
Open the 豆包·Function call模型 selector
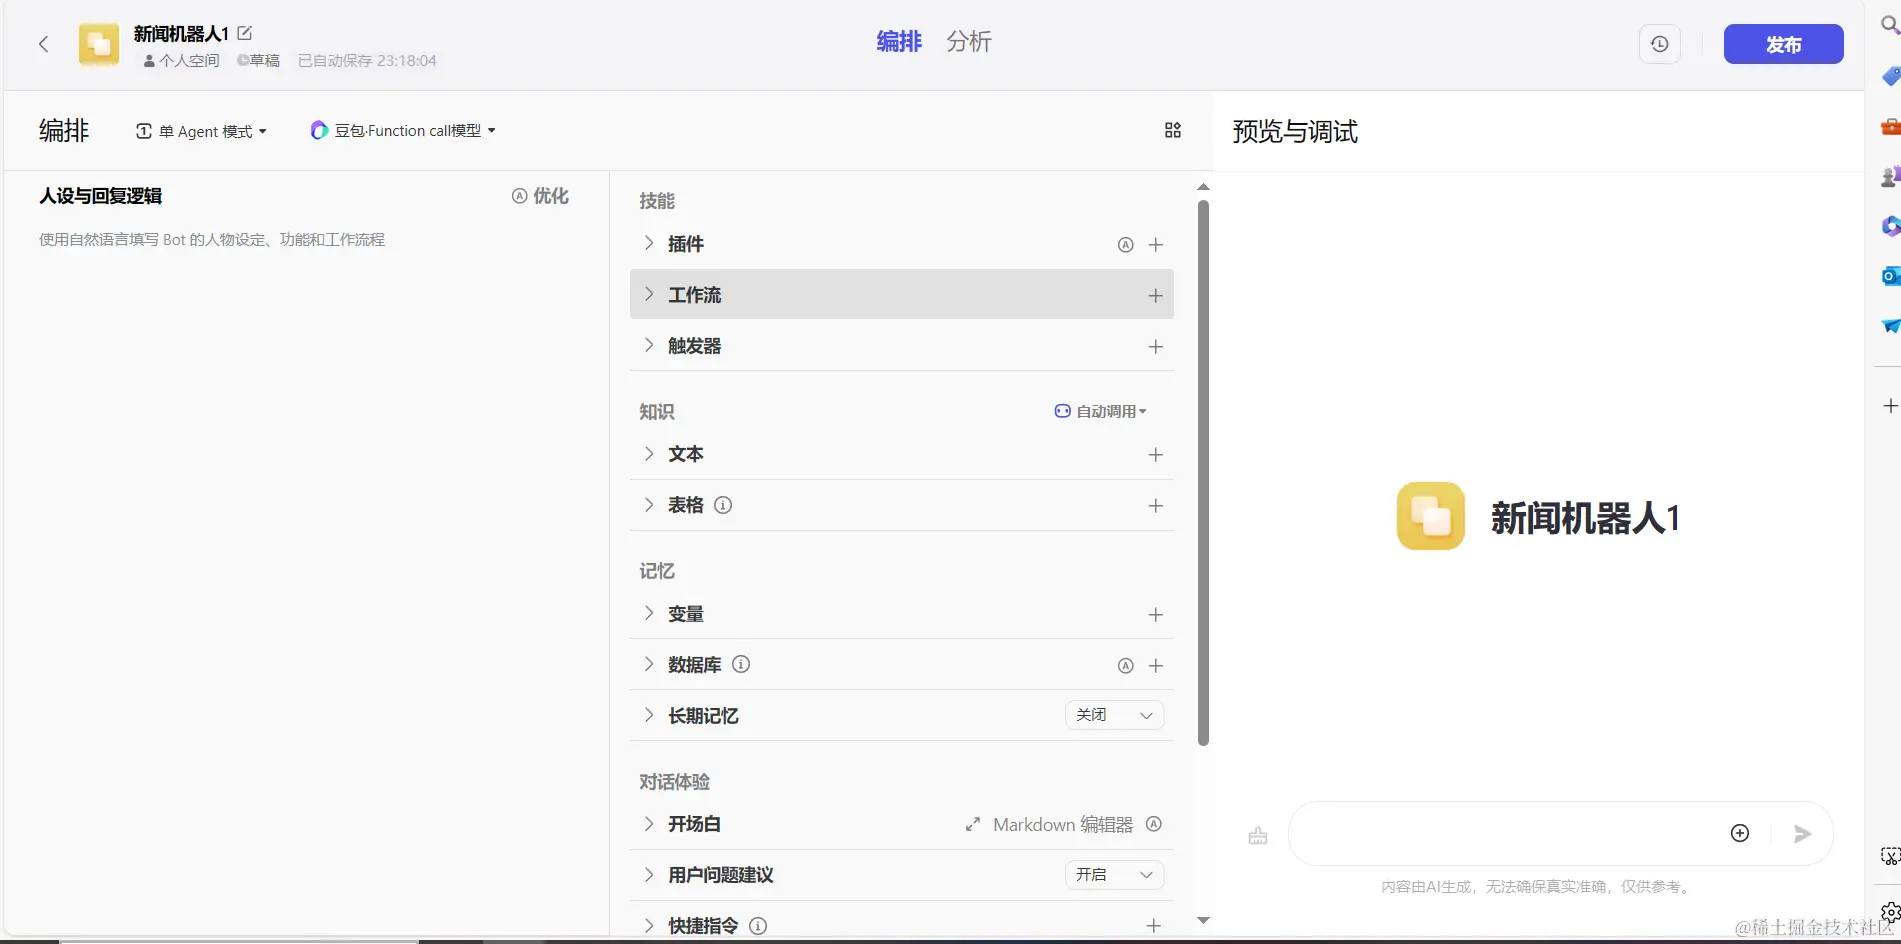click(x=403, y=130)
